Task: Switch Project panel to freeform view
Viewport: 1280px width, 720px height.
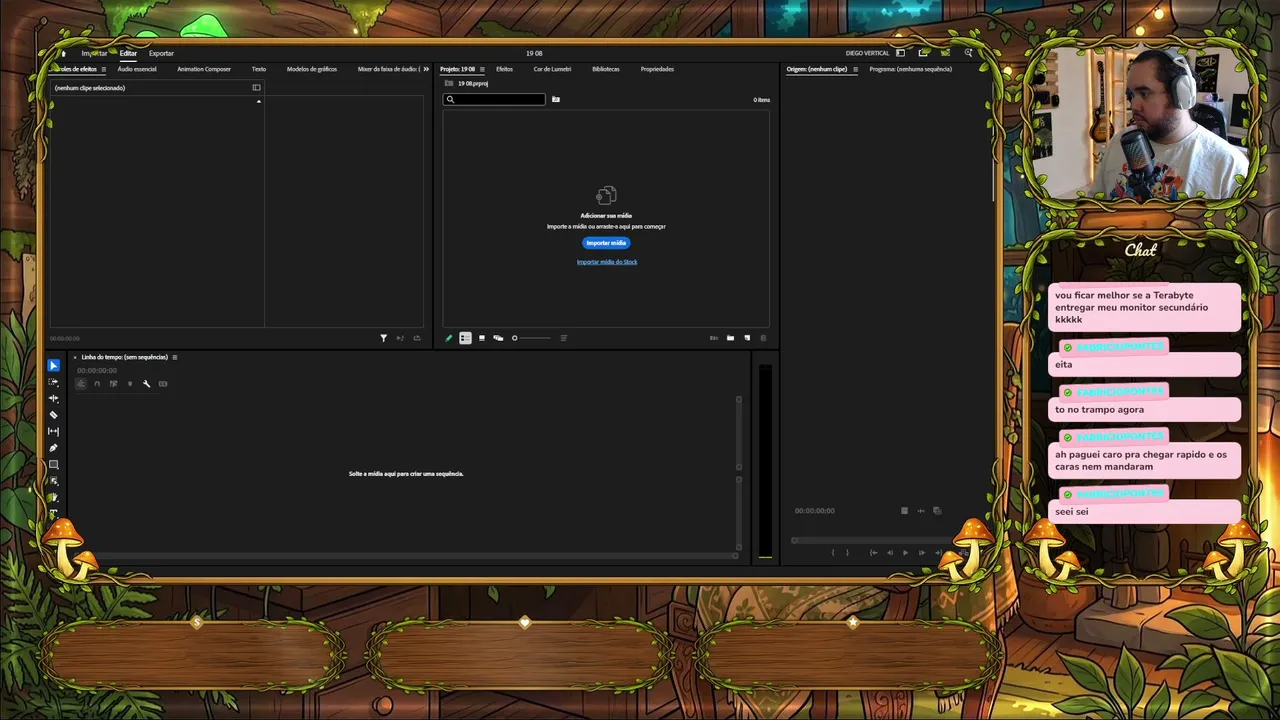Action: [498, 338]
